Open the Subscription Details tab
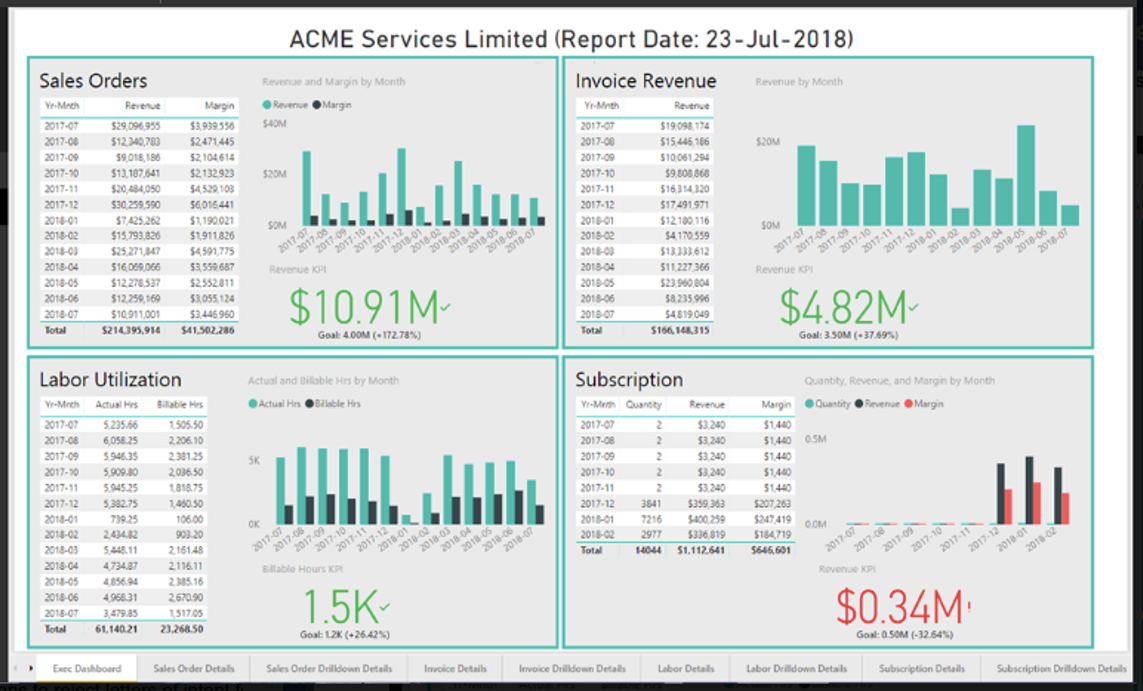Viewport: 1143px width, 691px height. [921, 668]
